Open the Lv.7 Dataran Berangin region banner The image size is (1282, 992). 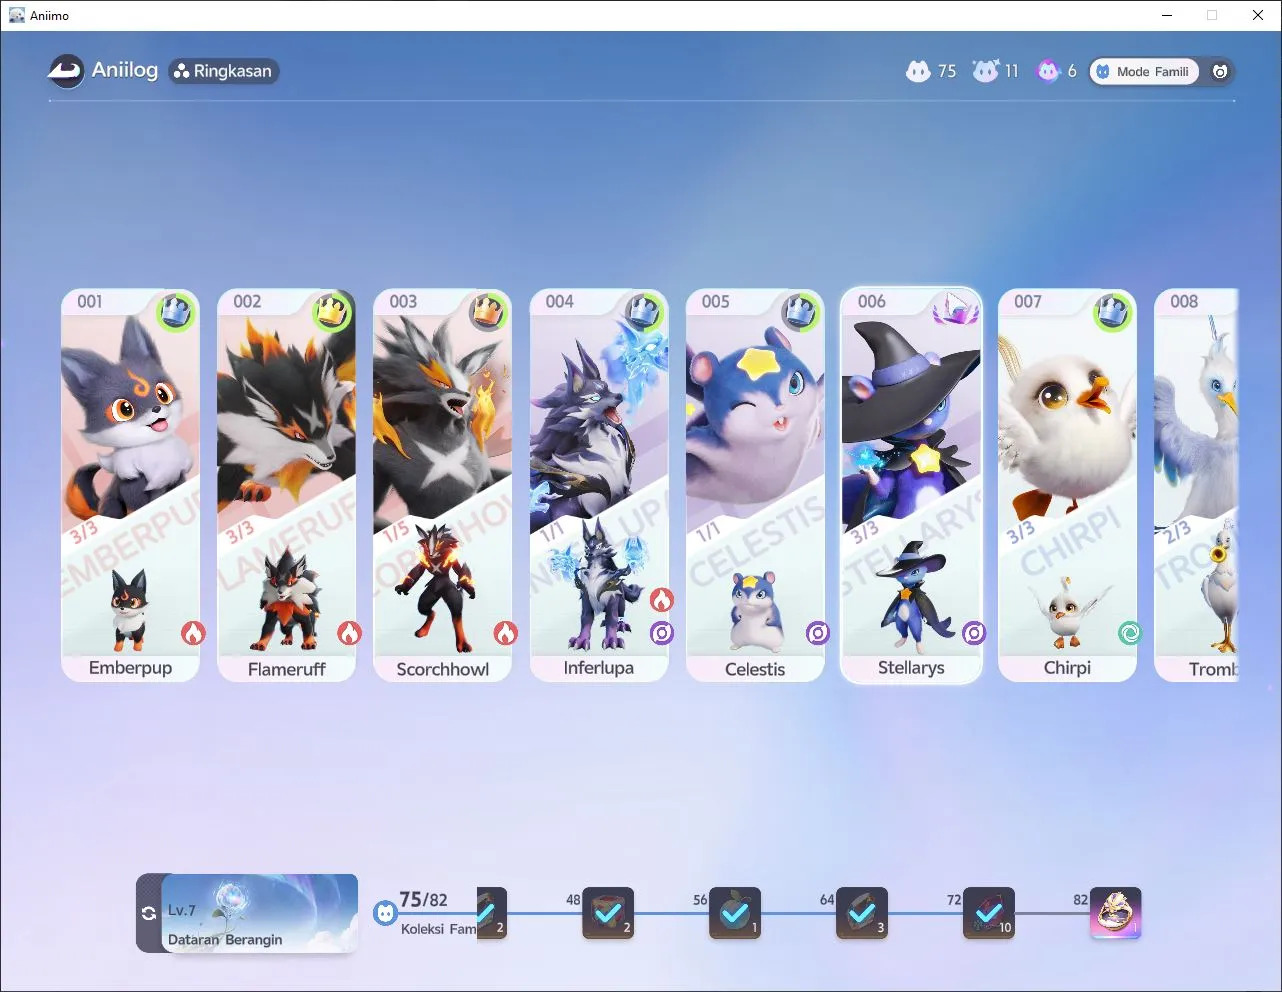(x=259, y=913)
